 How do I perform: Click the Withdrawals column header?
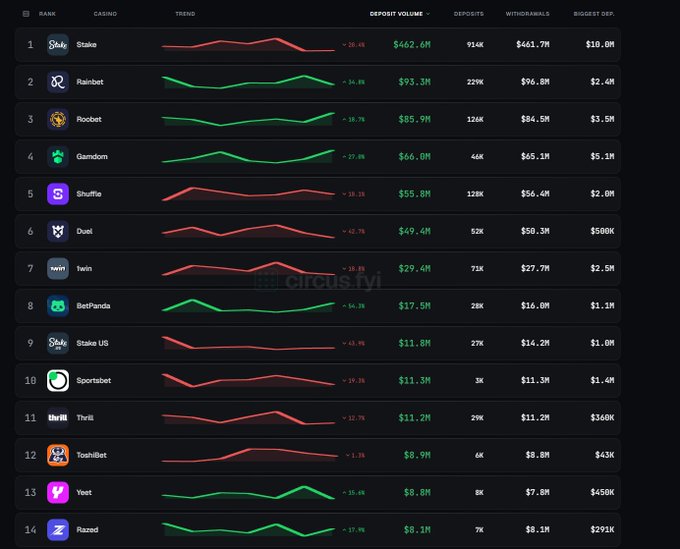527,14
